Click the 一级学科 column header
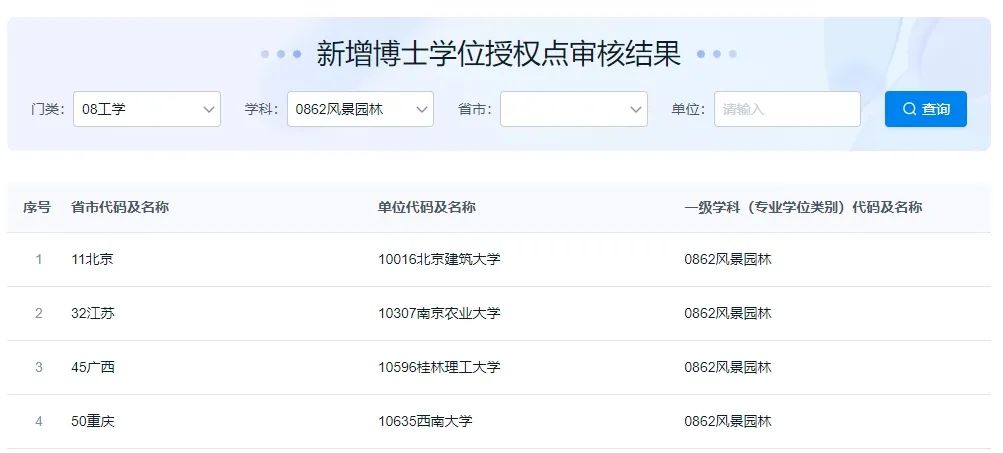The image size is (1003, 453). pos(802,207)
